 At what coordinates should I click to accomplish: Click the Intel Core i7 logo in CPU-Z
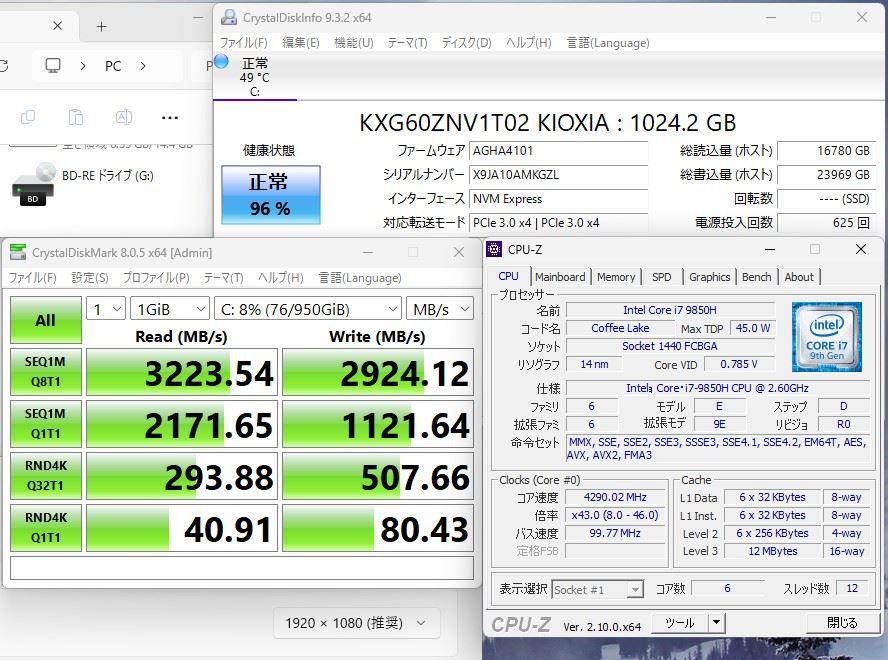827,337
